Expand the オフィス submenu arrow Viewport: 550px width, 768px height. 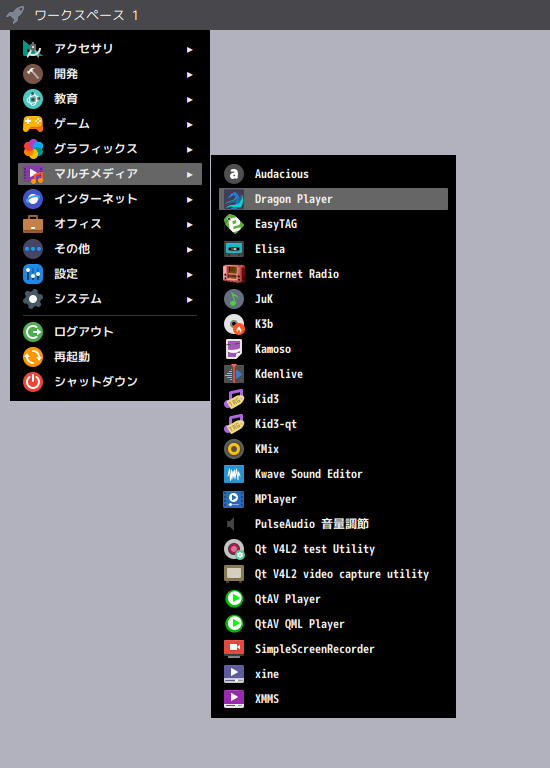click(190, 224)
